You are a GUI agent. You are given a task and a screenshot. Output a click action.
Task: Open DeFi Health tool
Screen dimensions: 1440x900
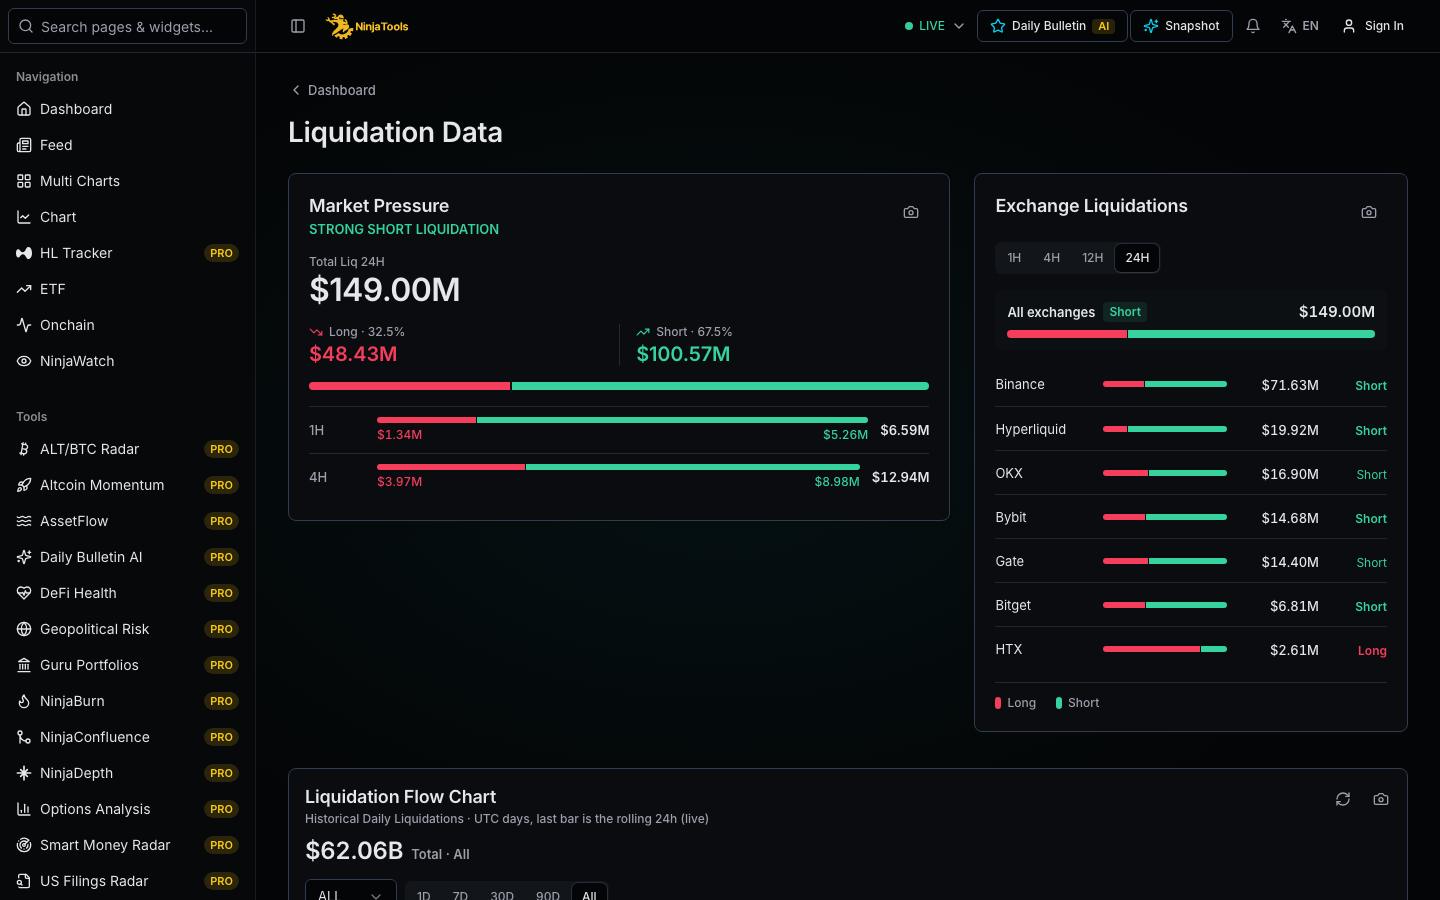127,593
